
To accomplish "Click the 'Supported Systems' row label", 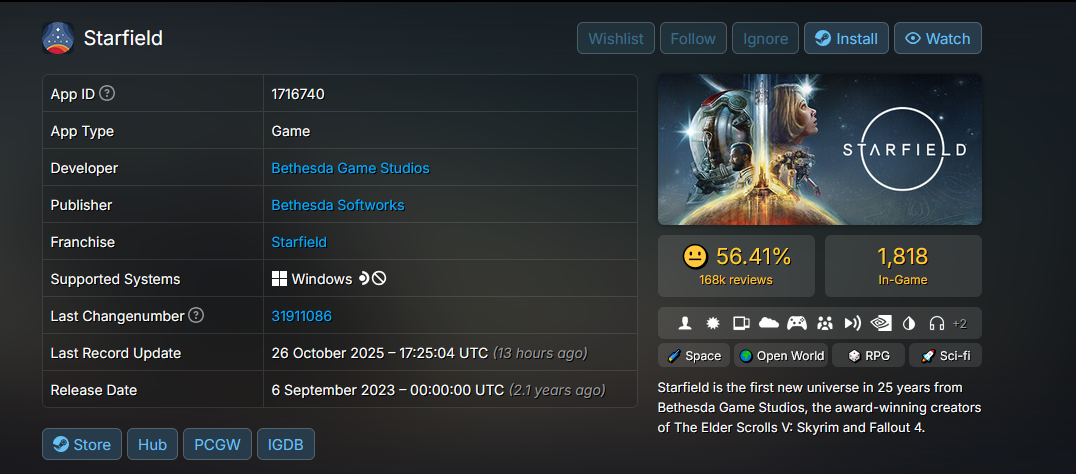I will pos(115,279).
